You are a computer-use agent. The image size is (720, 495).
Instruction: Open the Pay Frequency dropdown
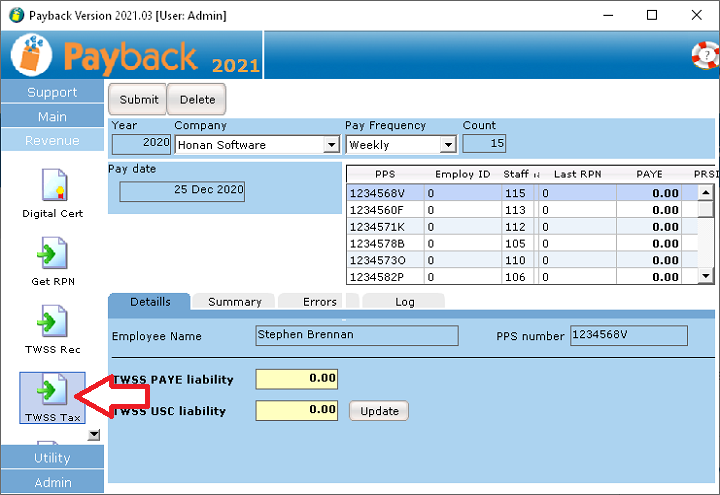click(x=448, y=145)
